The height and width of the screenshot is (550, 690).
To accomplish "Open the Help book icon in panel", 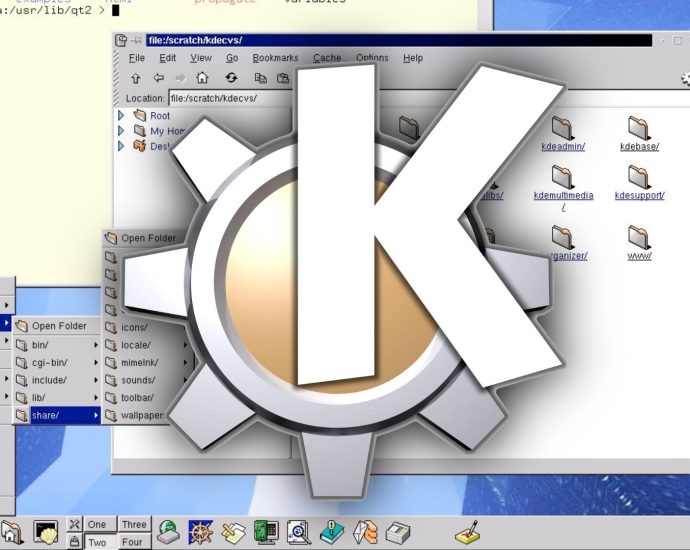I will pos(332,532).
